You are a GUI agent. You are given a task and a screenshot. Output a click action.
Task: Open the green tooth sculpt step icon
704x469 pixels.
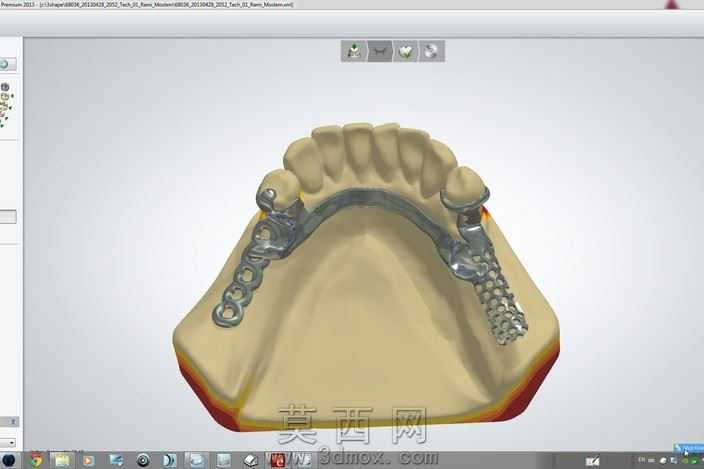[405, 51]
